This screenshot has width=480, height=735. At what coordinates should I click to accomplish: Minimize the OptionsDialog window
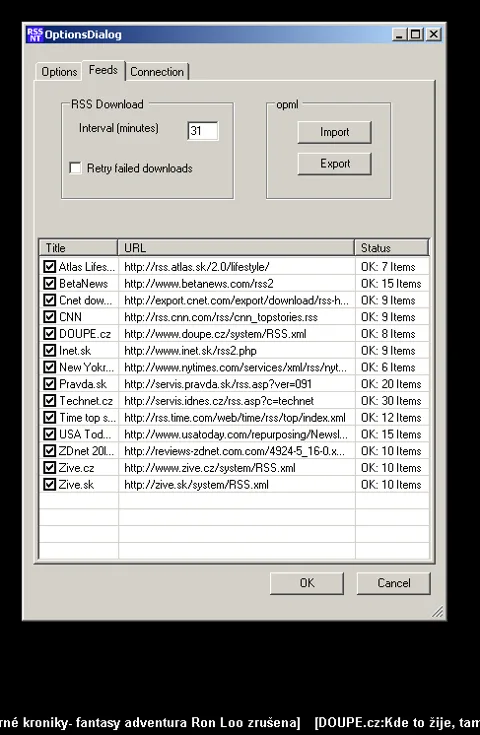tap(399, 34)
